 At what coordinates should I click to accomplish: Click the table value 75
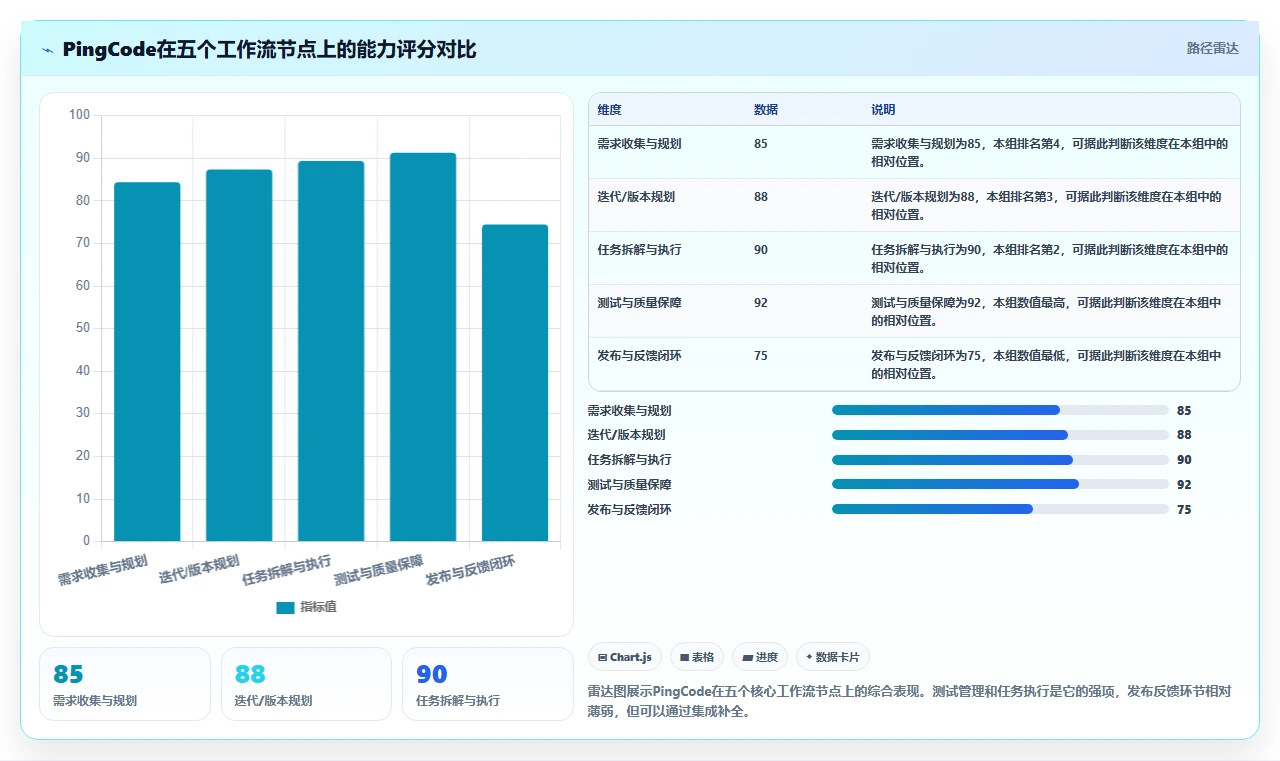click(x=761, y=356)
